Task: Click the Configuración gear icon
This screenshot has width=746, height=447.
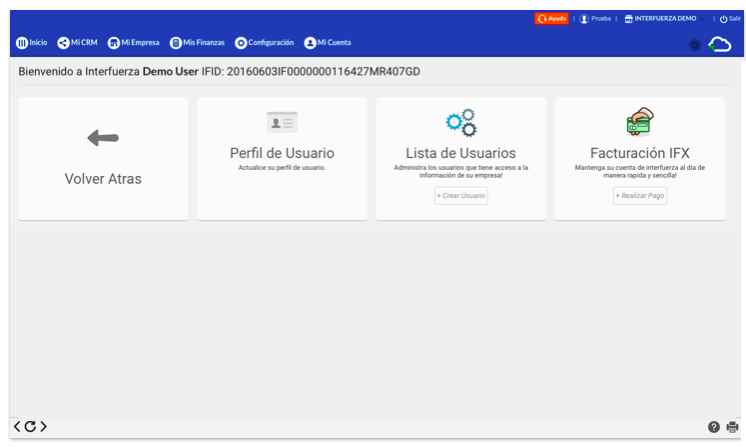Action: [x=241, y=43]
